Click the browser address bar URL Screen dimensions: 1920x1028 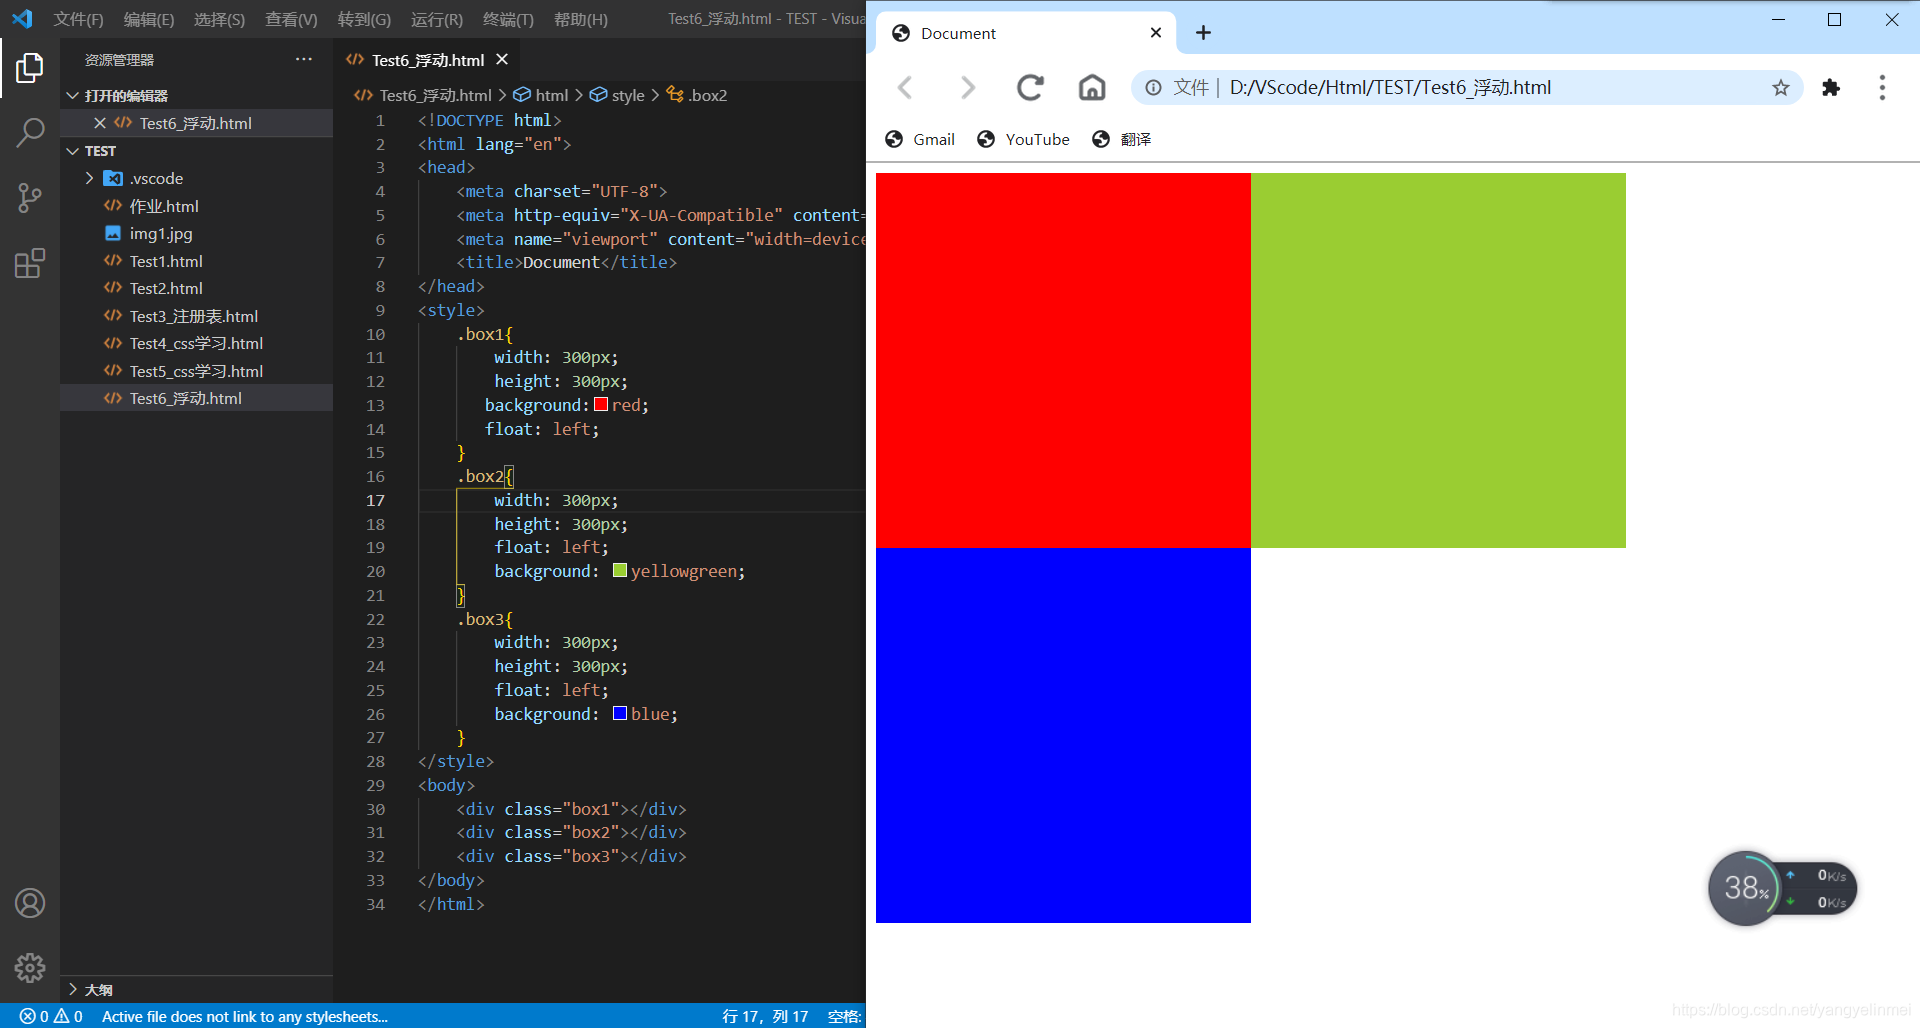pos(1390,88)
